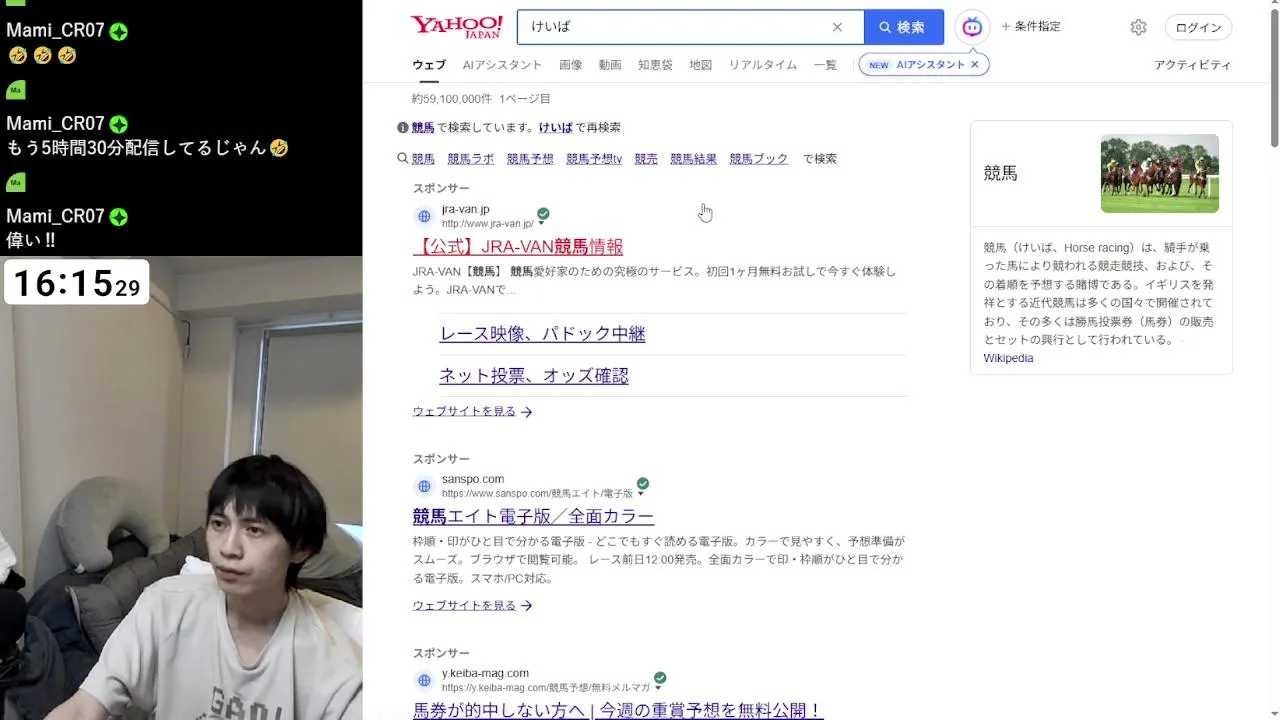1280x720 pixels.
Task: Click the jra-van.jp globe site icon
Action: point(424,216)
